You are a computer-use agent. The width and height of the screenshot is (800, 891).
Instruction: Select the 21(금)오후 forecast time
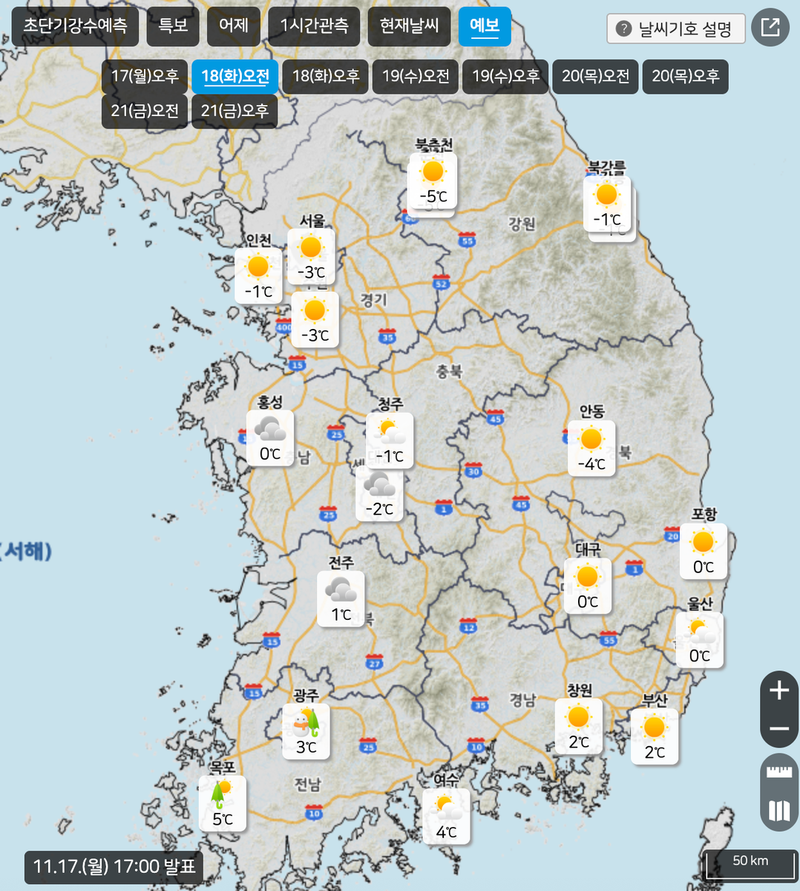tap(235, 110)
